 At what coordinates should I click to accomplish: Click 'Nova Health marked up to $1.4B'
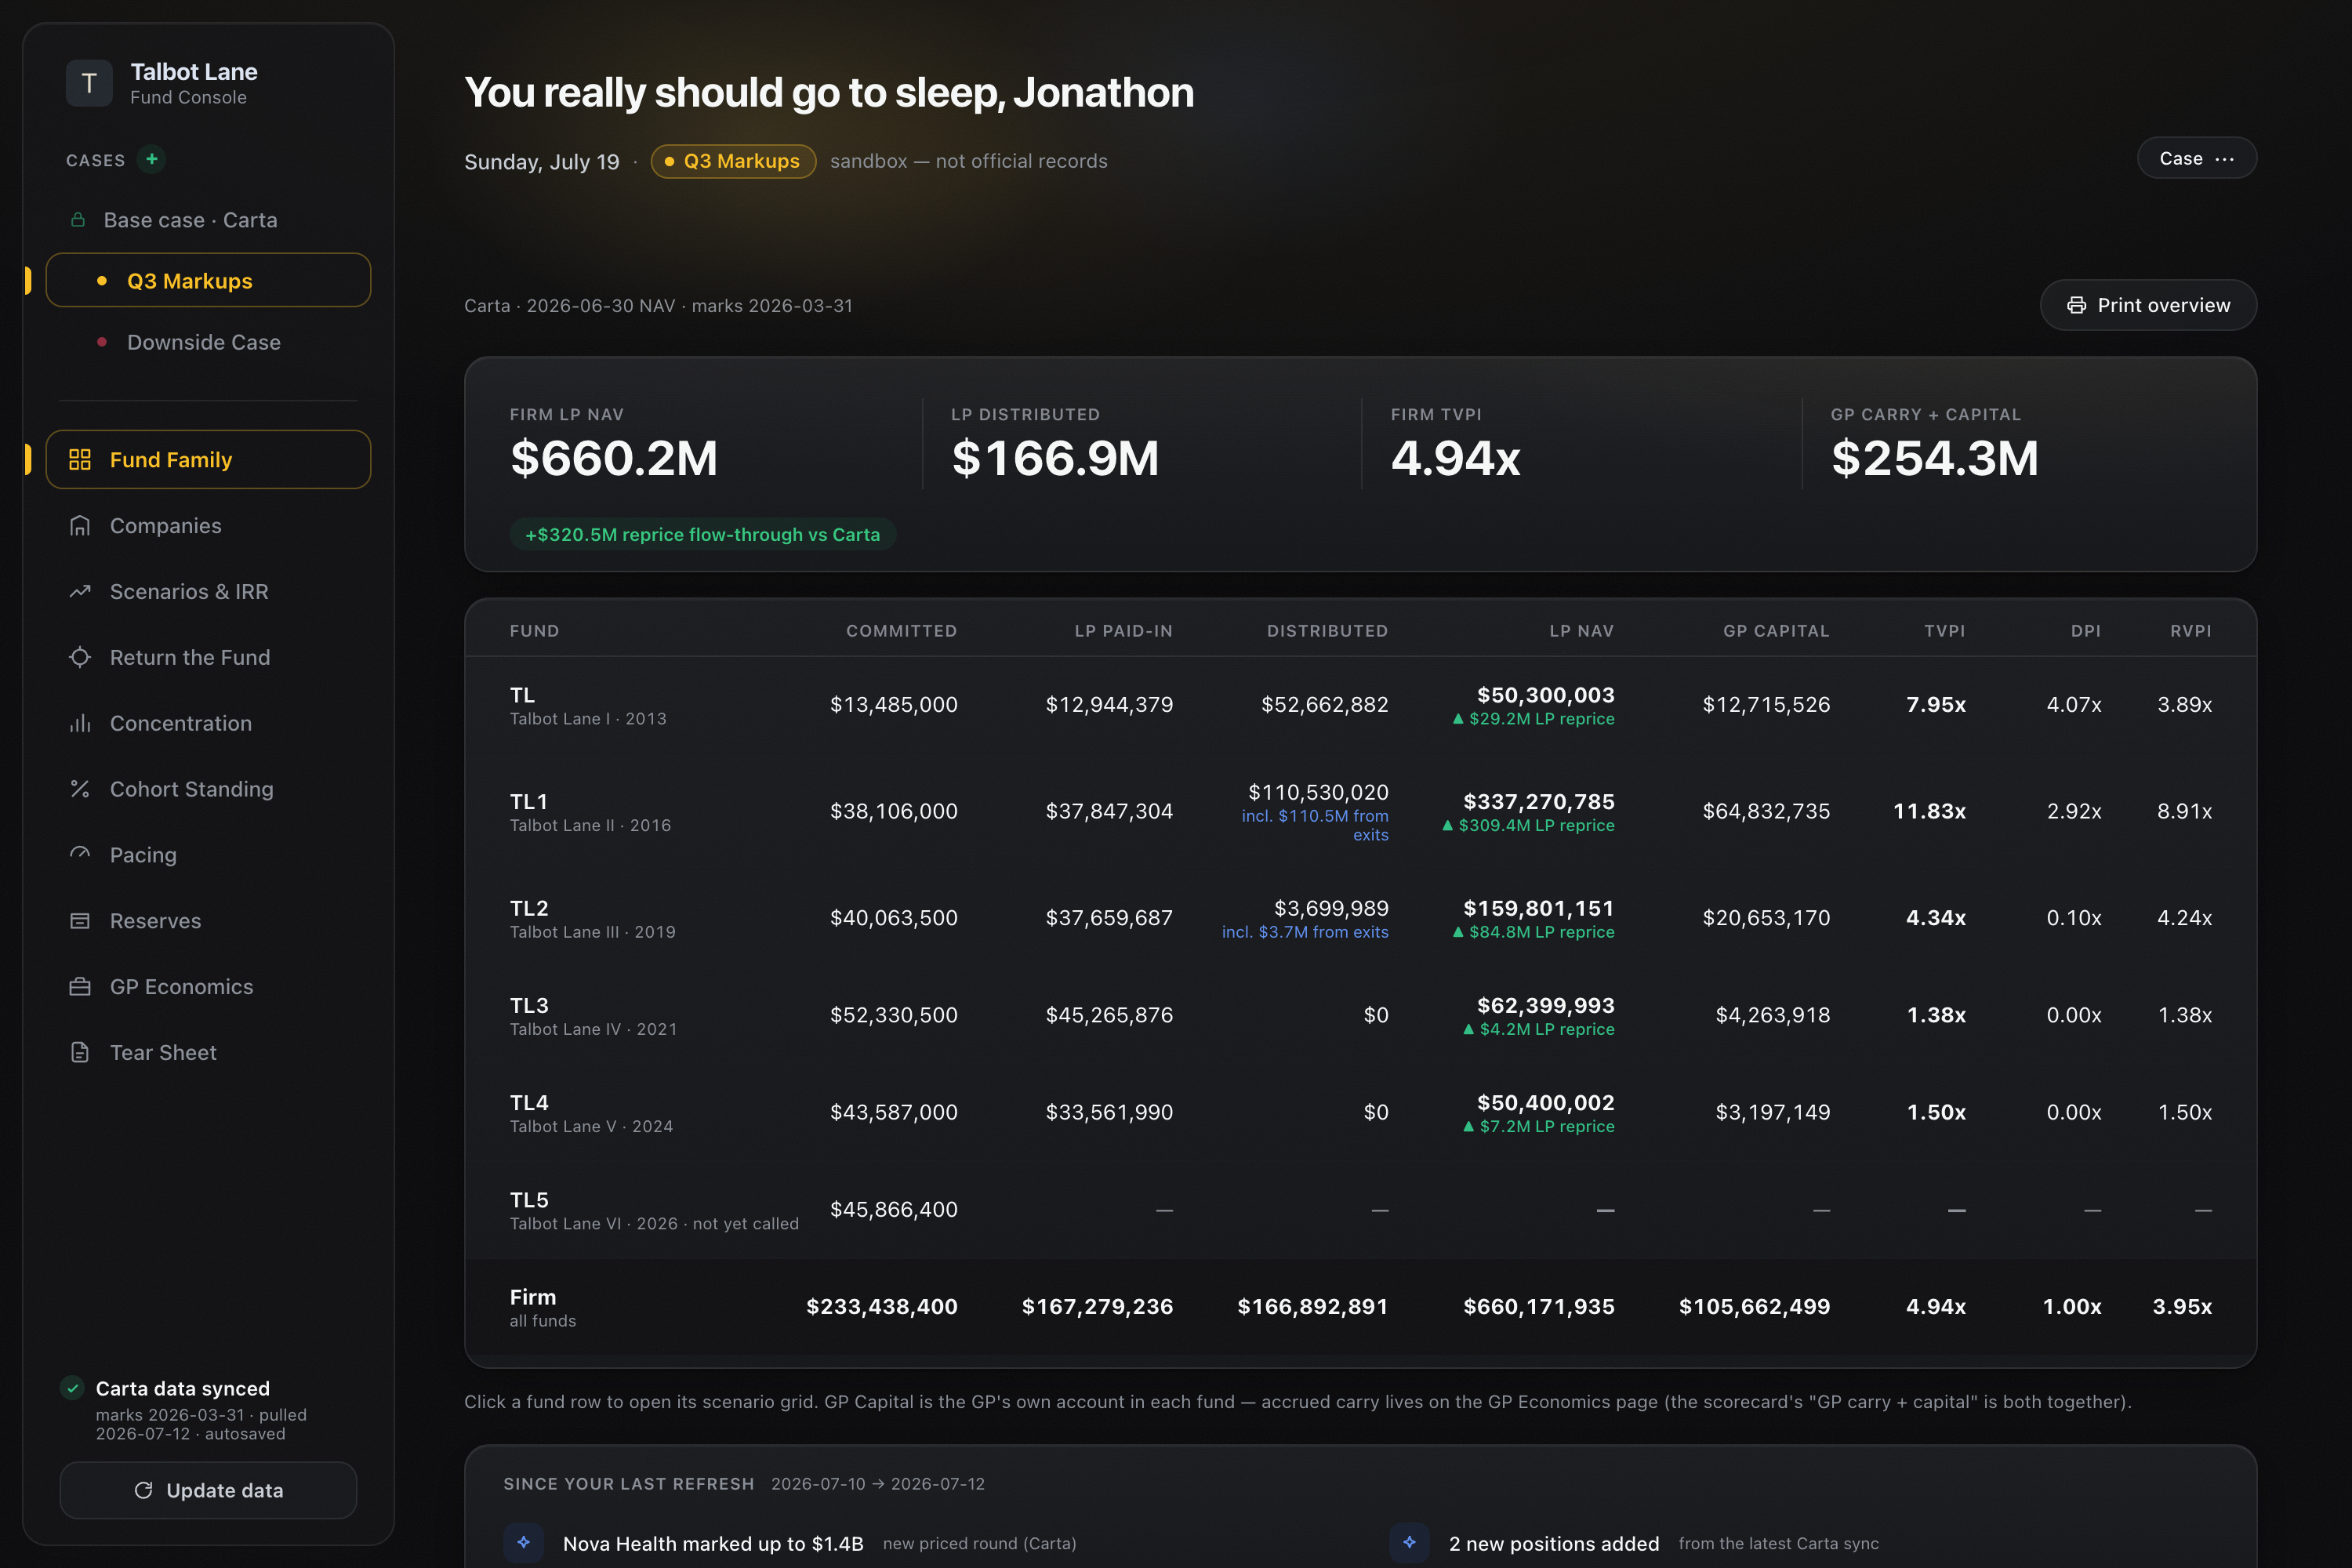click(713, 1543)
